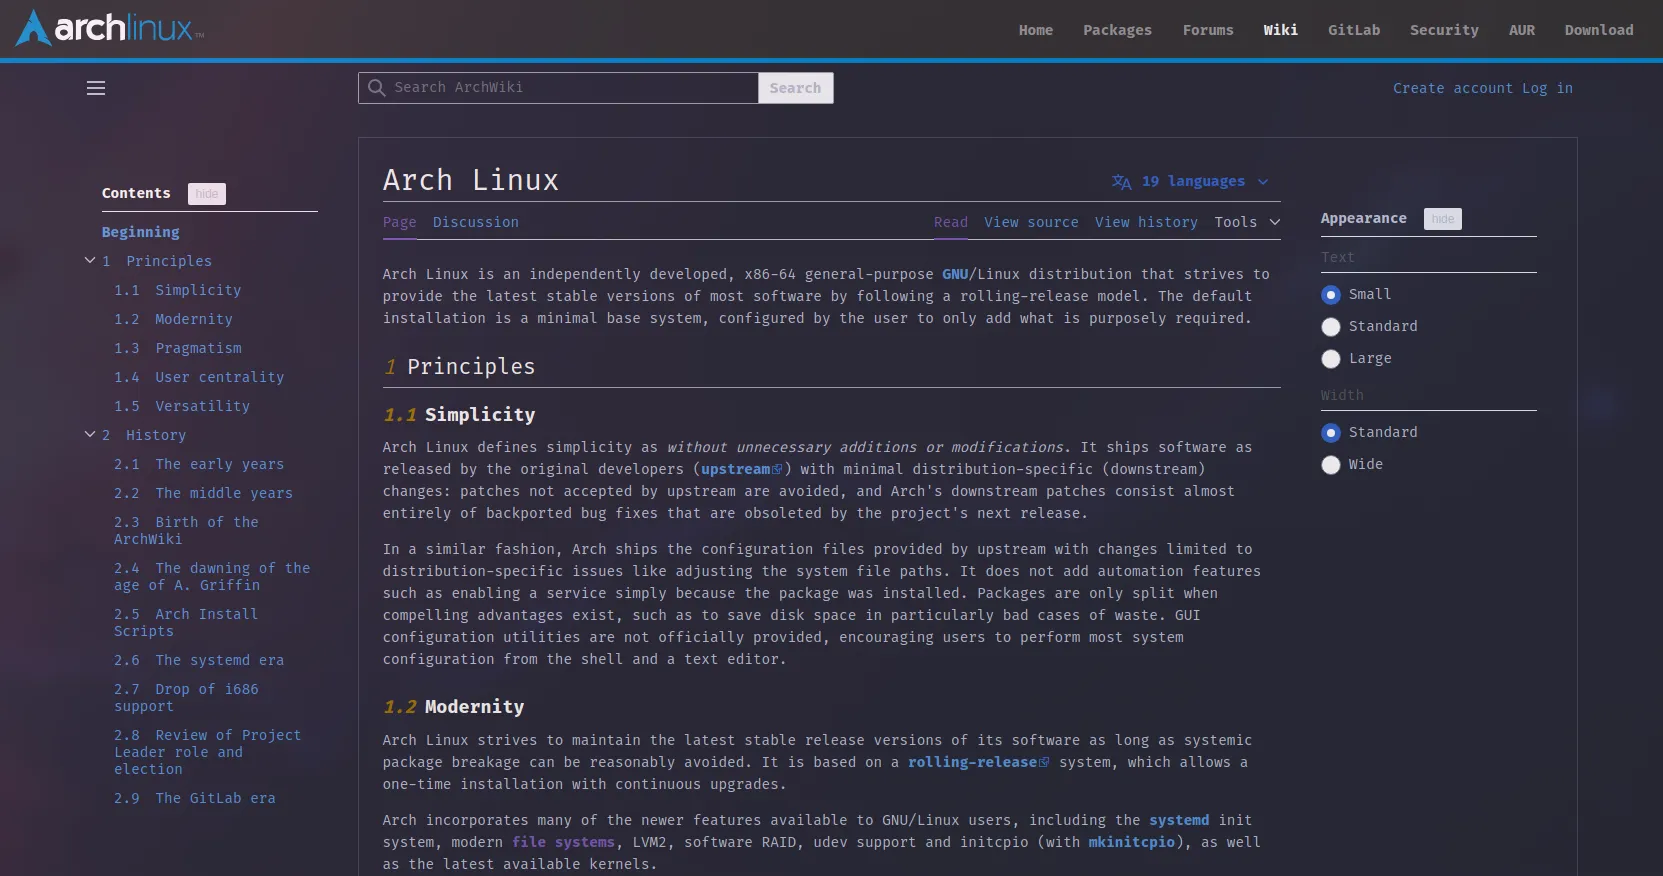Collapse the History contents section

tap(90, 434)
